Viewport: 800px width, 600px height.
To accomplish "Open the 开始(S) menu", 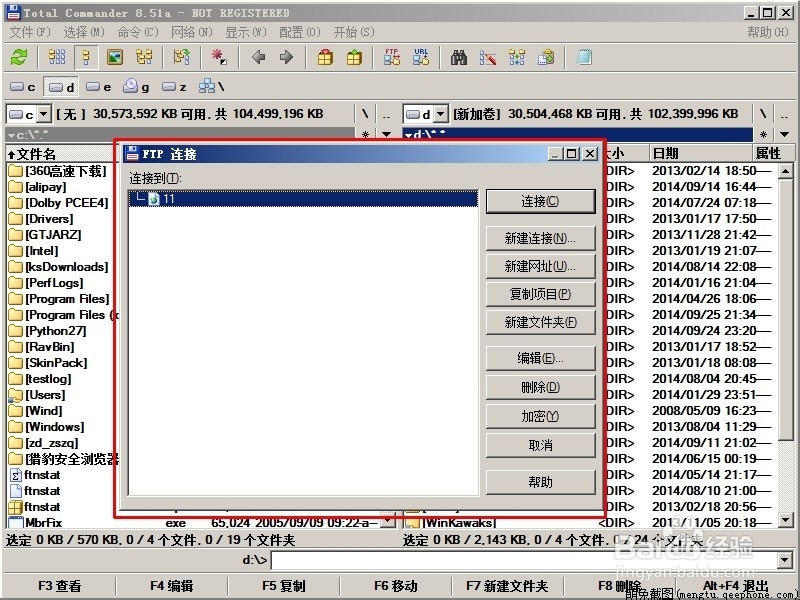I will point(354,32).
